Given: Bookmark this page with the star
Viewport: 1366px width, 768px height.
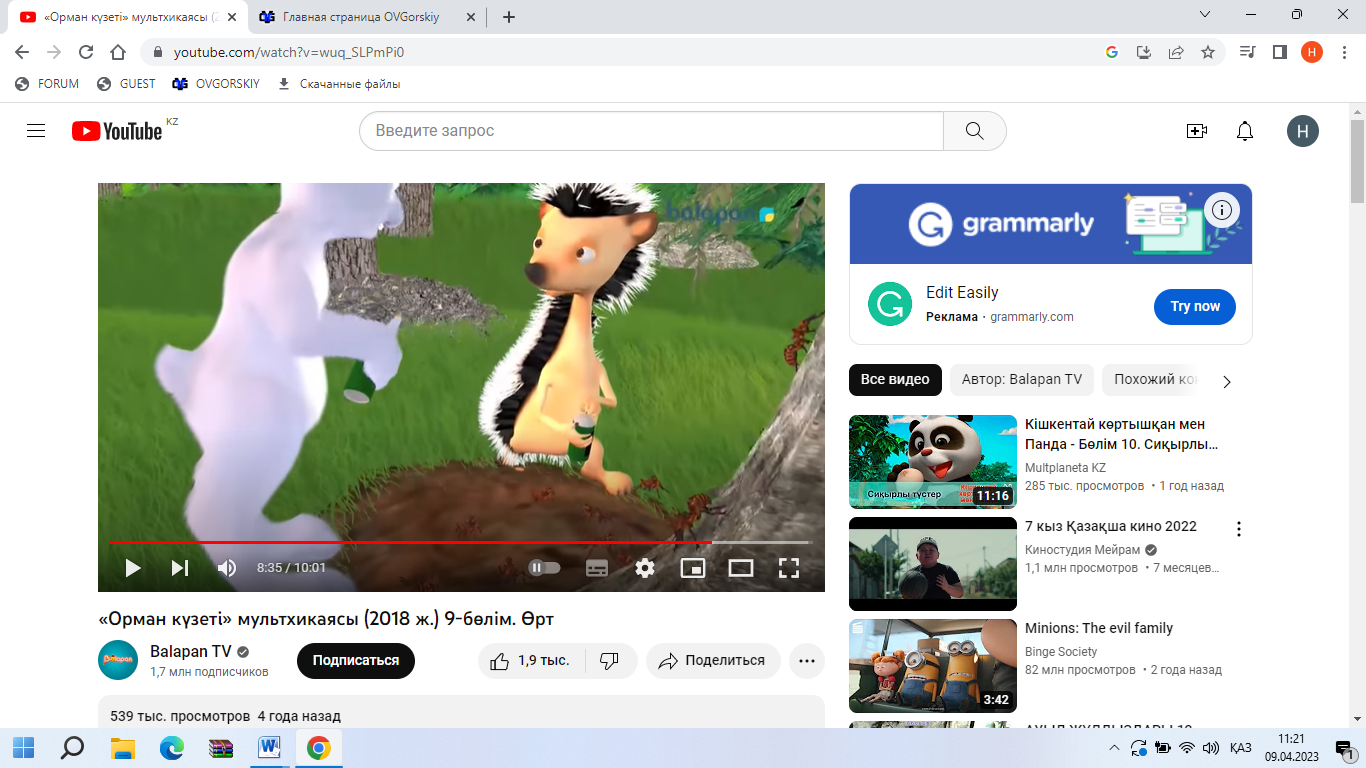Looking at the screenshot, I should 1208,52.
